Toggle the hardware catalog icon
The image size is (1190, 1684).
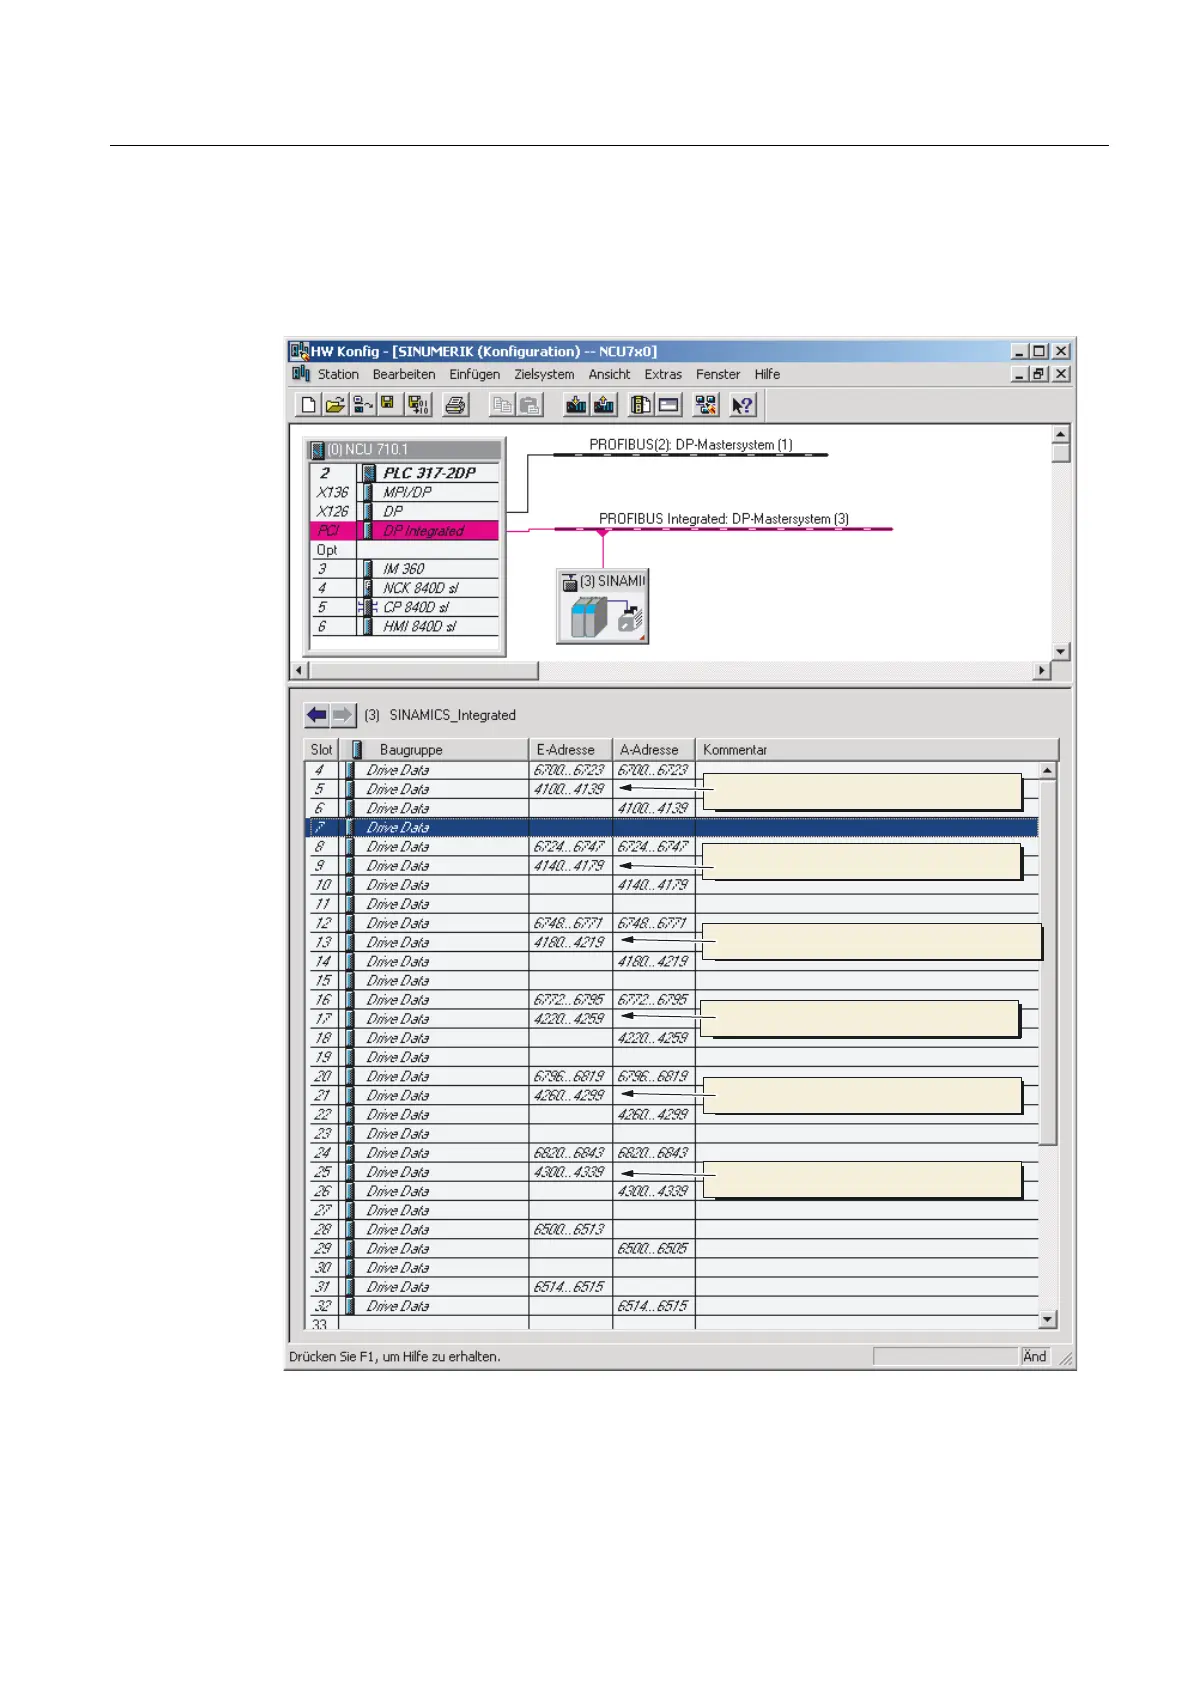[641, 405]
